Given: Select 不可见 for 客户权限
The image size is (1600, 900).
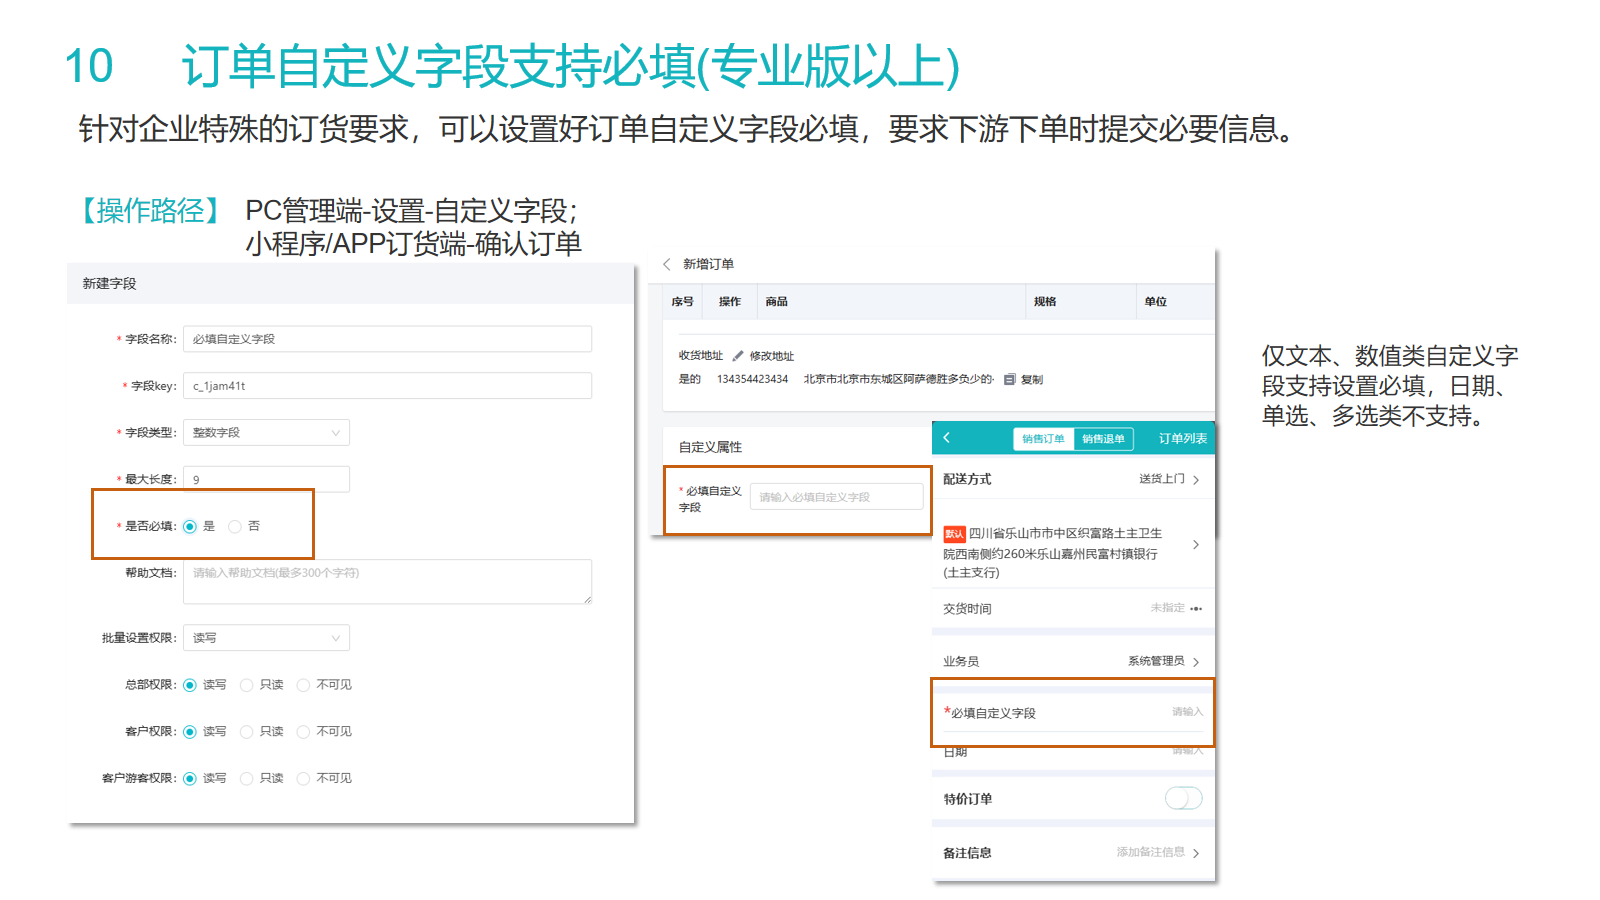Looking at the screenshot, I should tap(303, 732).
